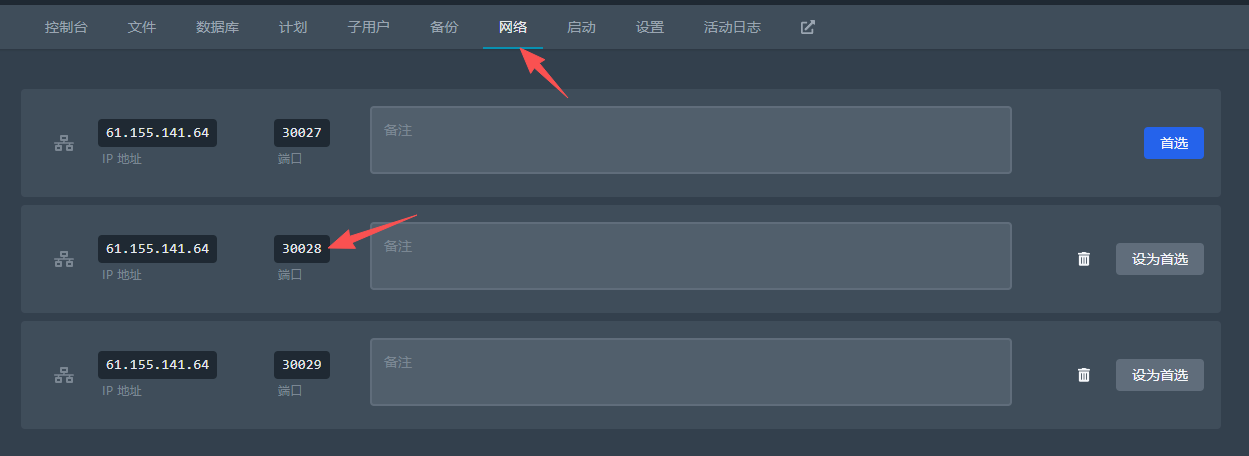Set port 30029 as primary with 设为首选
The height and width of the screenshot is (456, 1249).
coord(1160,375)
